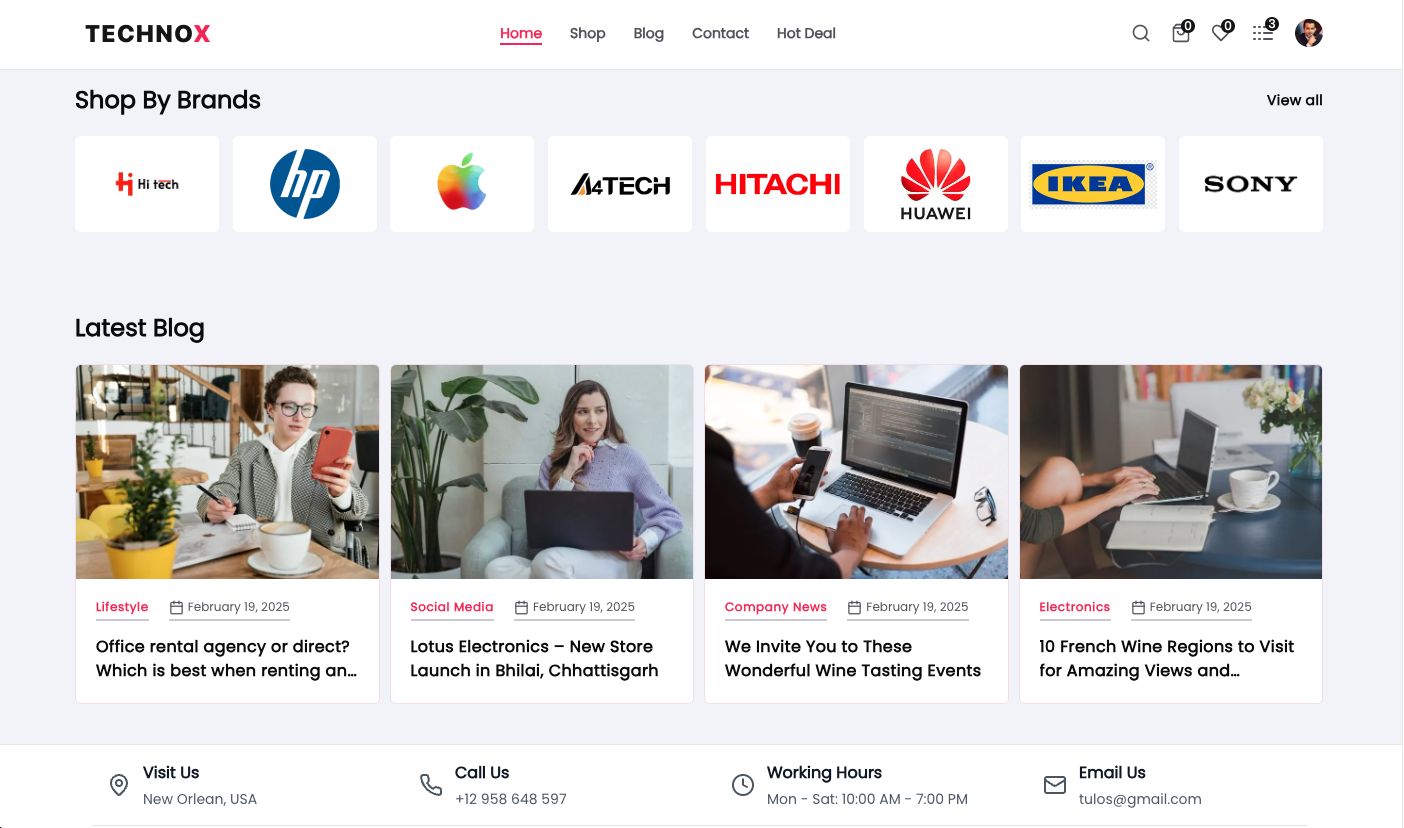Open the user profile avatar
The width and height of the screenshot is (1404, 828).
point(1308,33)
